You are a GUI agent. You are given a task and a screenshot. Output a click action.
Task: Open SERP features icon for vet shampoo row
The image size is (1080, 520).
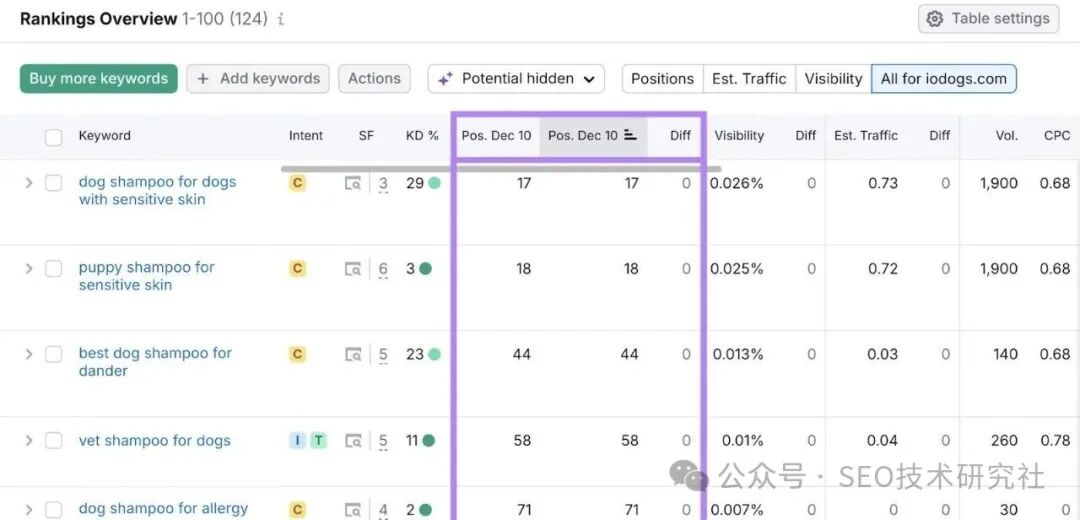pyautogui.click(x=353, y=441)
